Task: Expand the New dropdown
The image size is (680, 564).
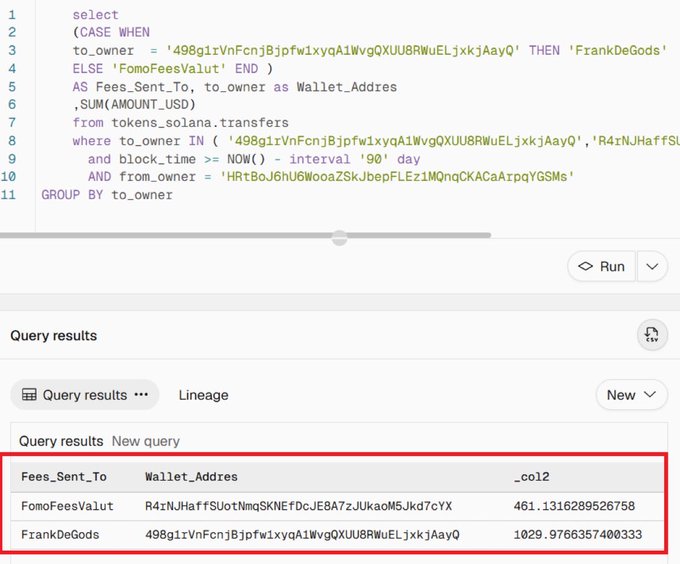Action: (x=631, y=395)
